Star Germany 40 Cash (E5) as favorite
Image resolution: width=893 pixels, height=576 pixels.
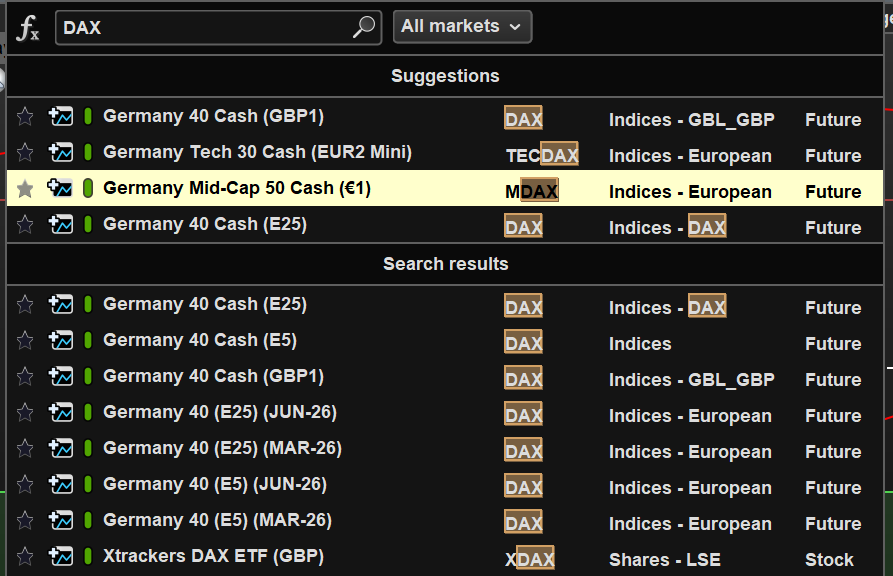[x=25, y=341]
